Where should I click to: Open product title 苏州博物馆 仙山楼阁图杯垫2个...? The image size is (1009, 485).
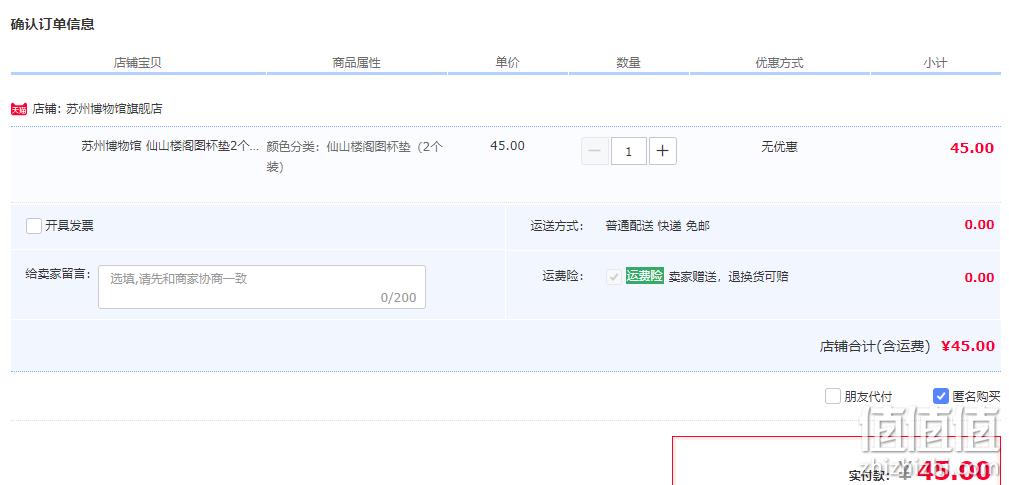click(x=170, y=146)
